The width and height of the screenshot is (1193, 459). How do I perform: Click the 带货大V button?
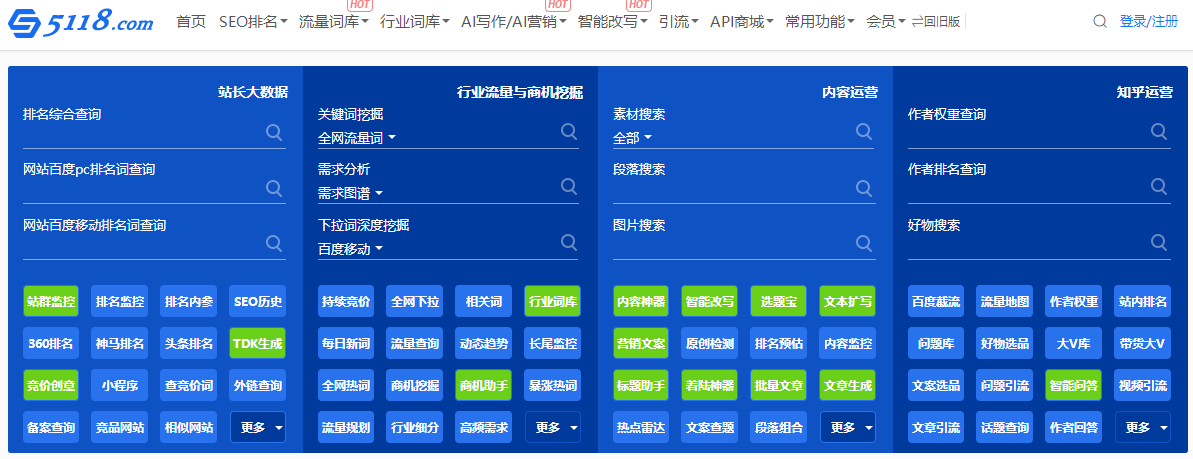[x=1143, y=343]
